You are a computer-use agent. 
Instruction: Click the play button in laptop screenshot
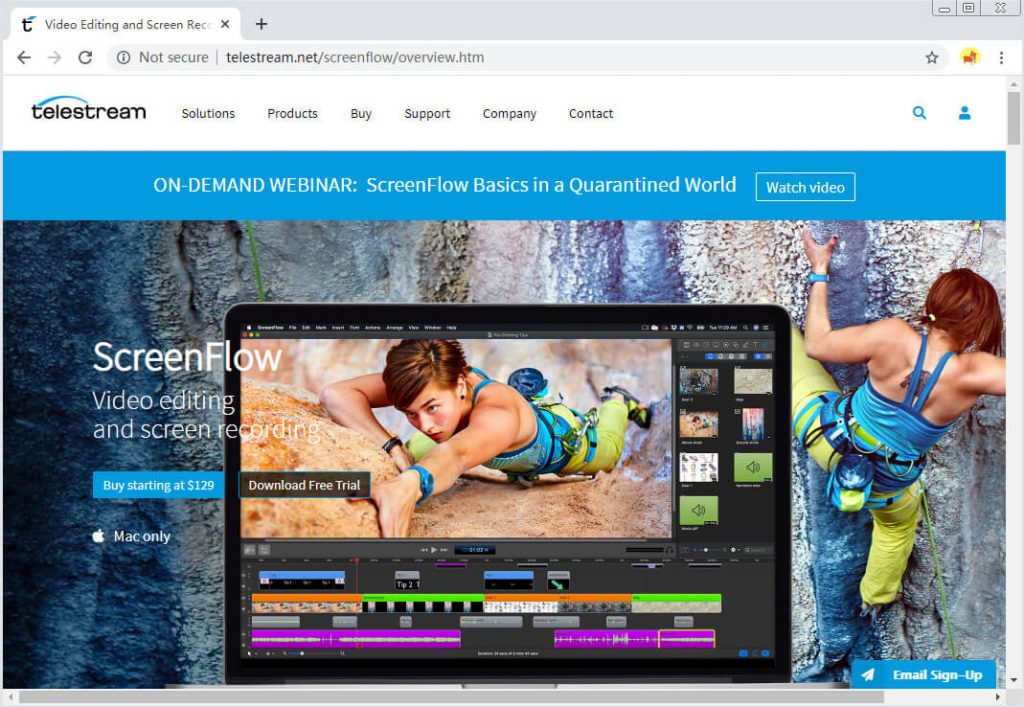click(434, 550)
